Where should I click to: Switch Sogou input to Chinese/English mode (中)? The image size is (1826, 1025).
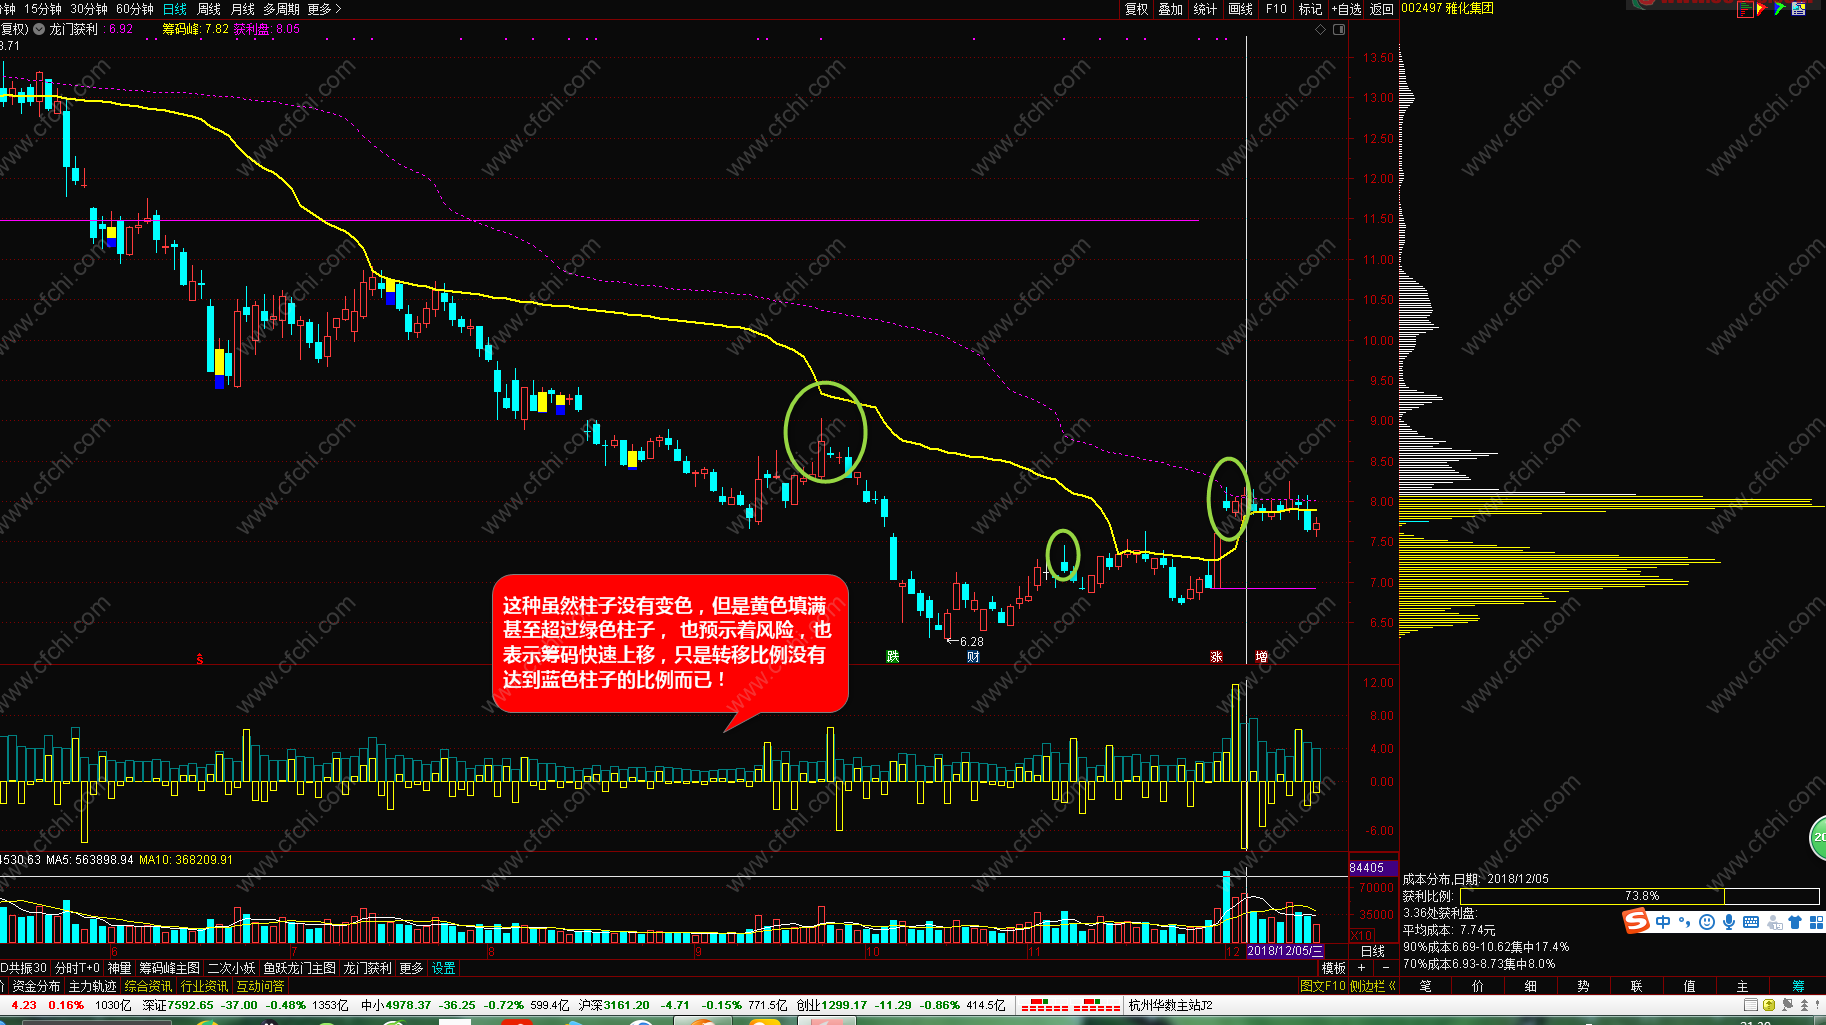click(x=1662, y=922)
